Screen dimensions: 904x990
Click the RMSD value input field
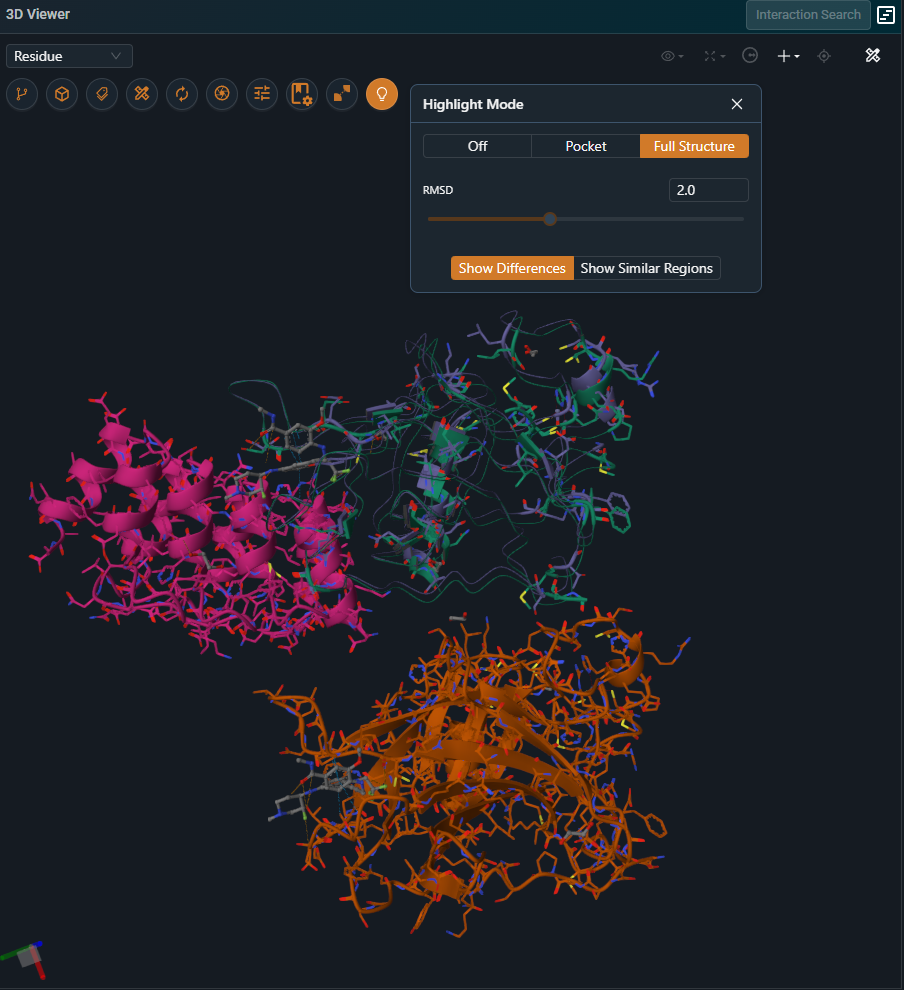(708, 190)
